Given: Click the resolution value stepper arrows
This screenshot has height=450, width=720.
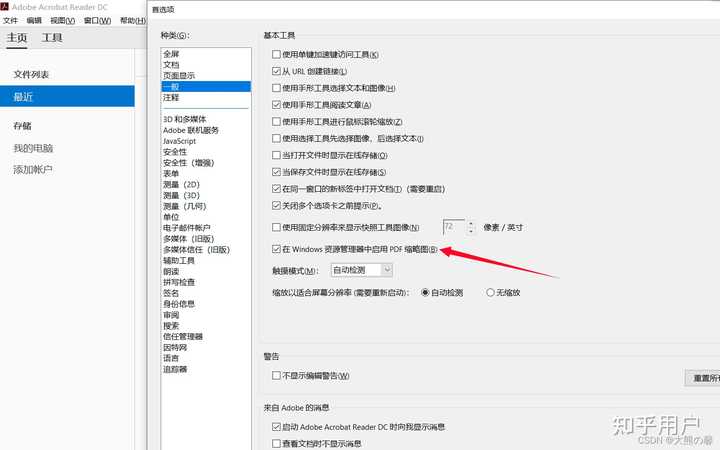Looking at the screenshot, I should (x=471, y=227).
